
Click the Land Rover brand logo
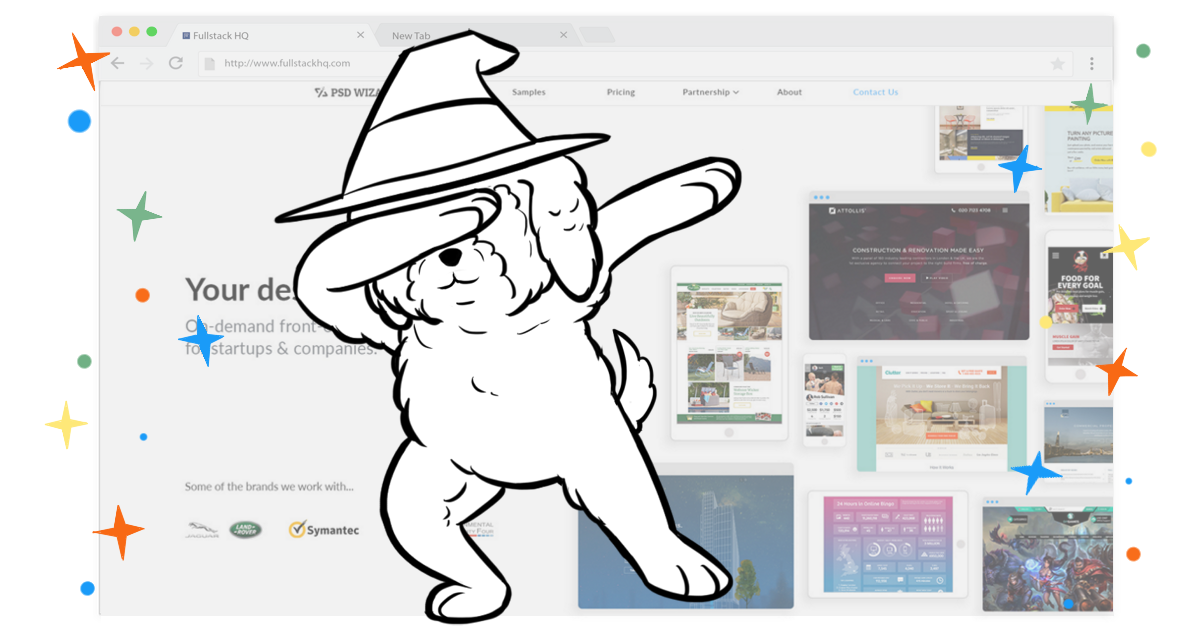[x=246, y=528]
